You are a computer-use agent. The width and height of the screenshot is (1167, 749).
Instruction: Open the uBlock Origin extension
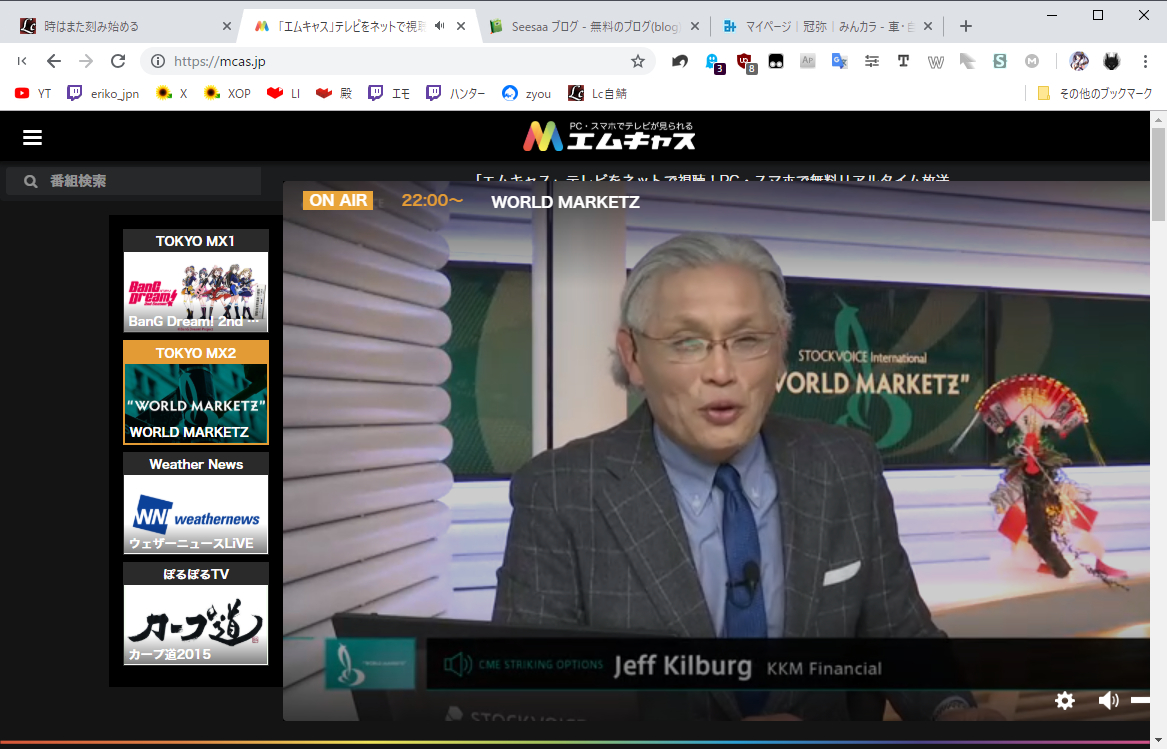click(746, 63)
